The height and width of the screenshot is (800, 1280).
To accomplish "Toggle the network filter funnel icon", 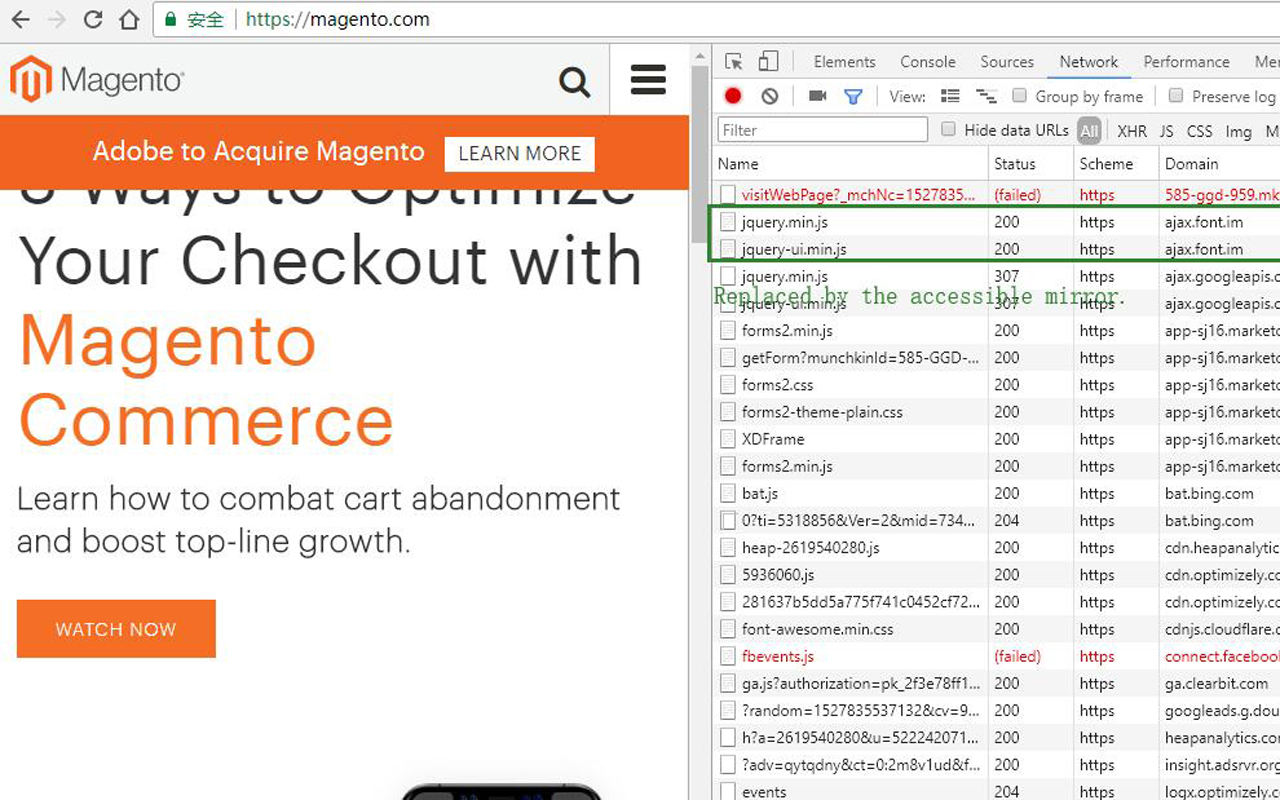I will 853,96.
